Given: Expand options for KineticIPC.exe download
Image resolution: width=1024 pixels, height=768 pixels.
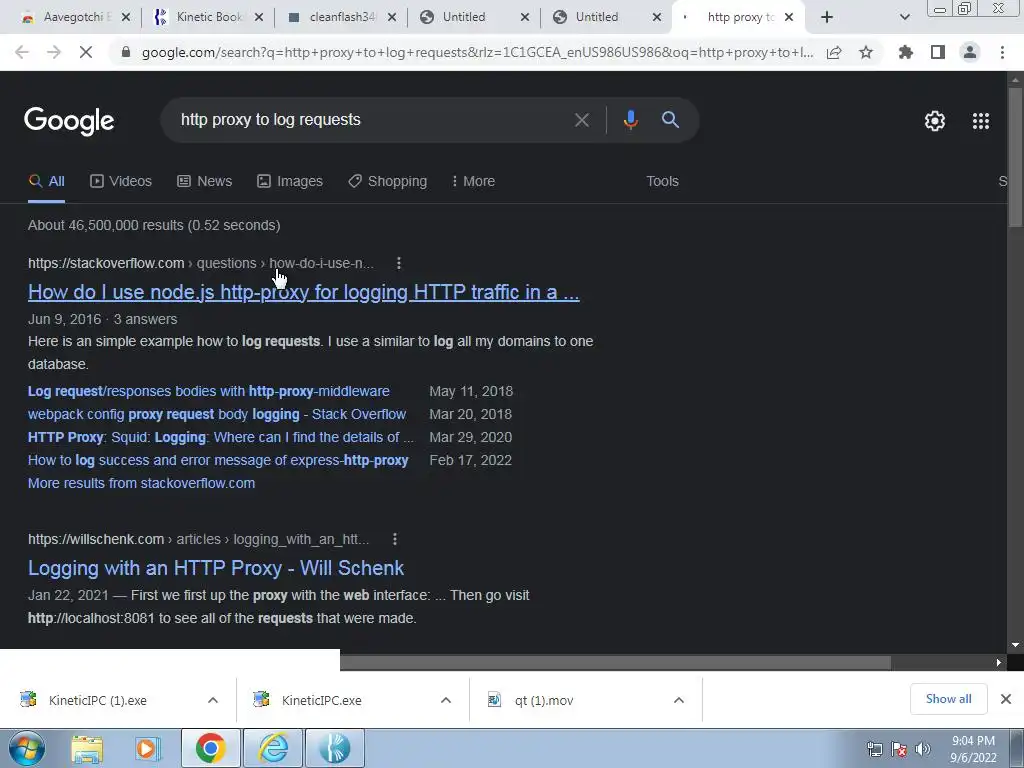Looking at the screenshot, I should pos(446,700).
